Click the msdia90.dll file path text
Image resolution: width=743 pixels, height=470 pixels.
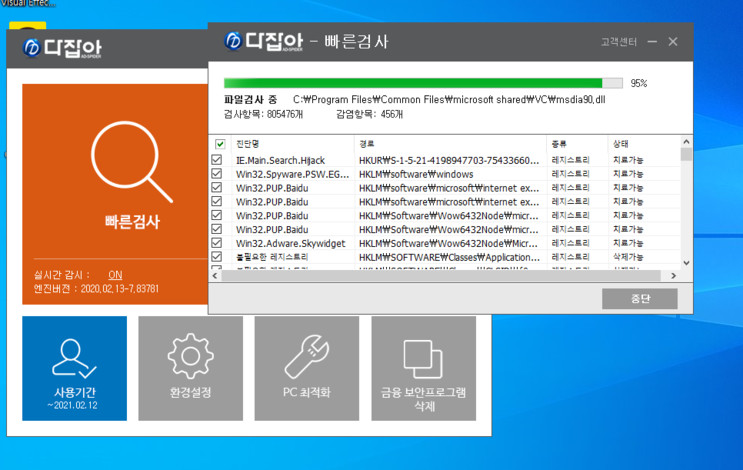point(449,100)
